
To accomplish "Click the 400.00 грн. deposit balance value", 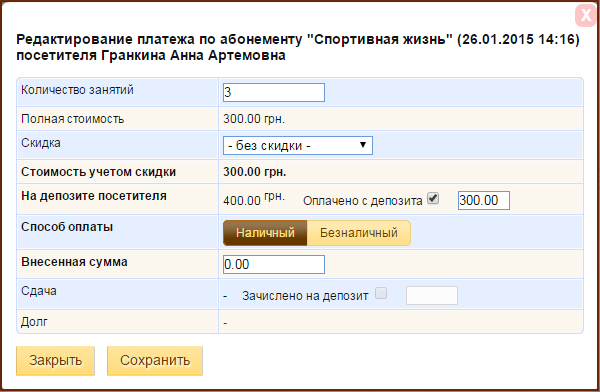I will (x=254, y=199).
